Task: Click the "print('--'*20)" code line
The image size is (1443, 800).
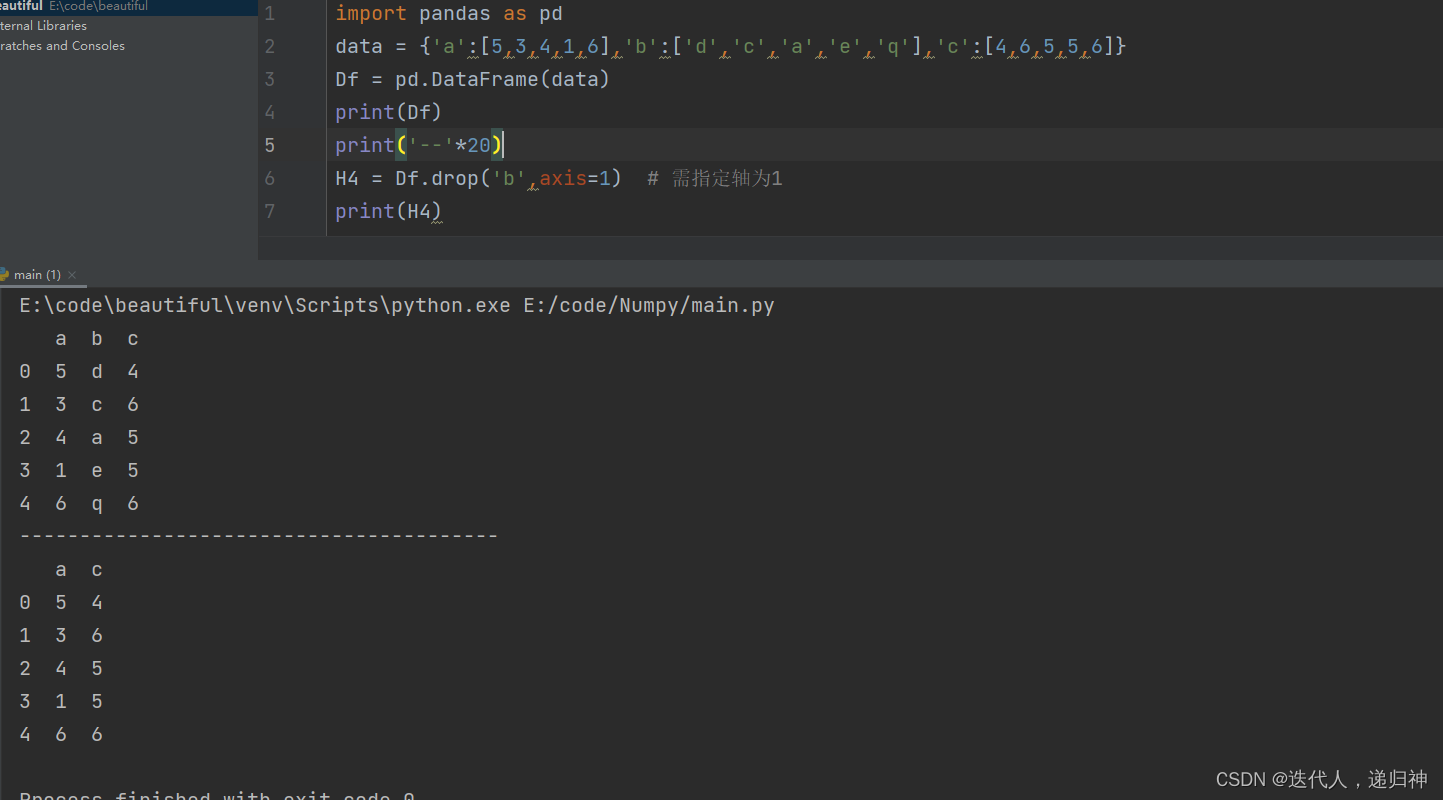Action: 420,146
